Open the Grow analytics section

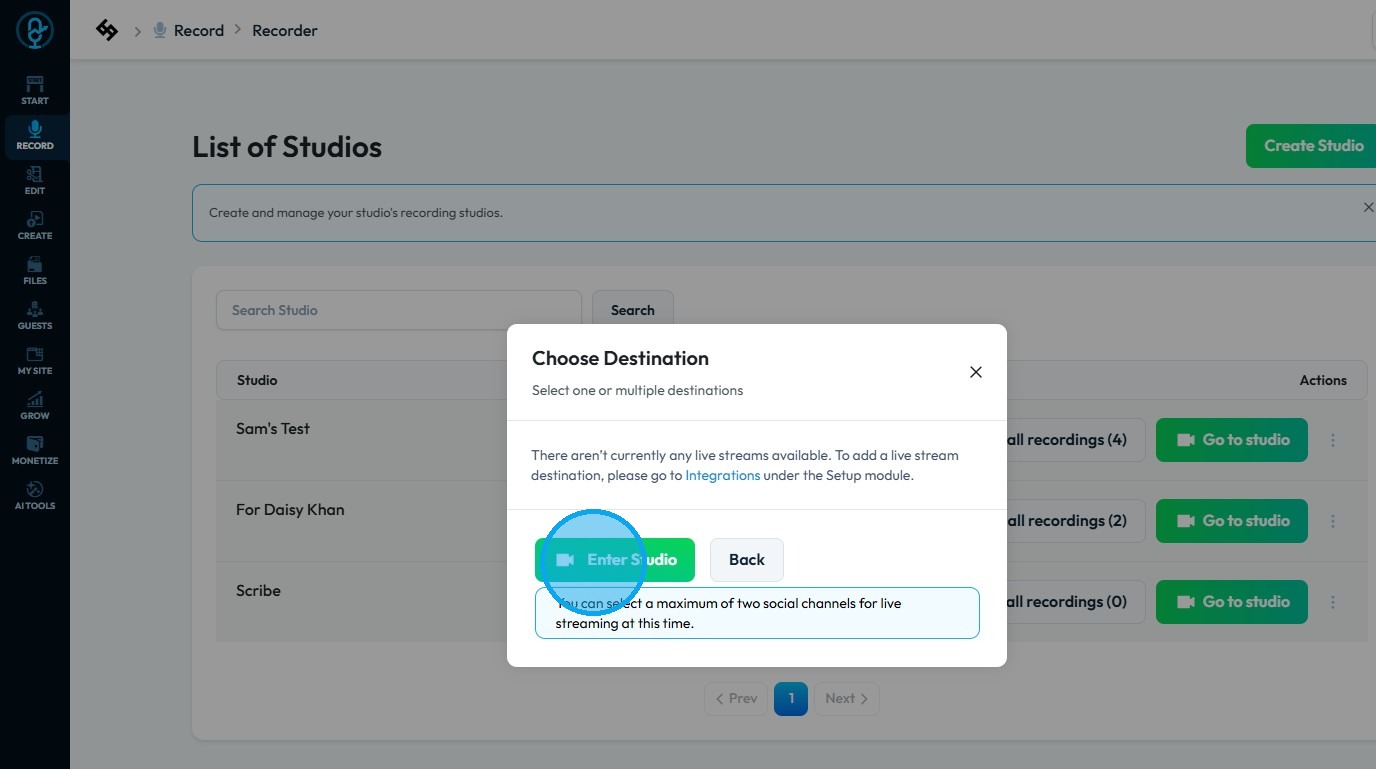[34, 405]
